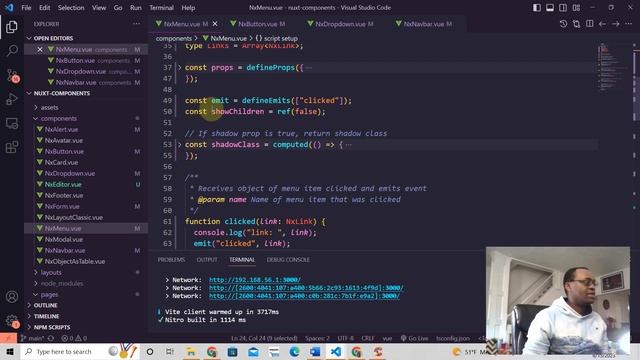Expand the Timeline section
The image size is (640, 360).
[46, 316]
